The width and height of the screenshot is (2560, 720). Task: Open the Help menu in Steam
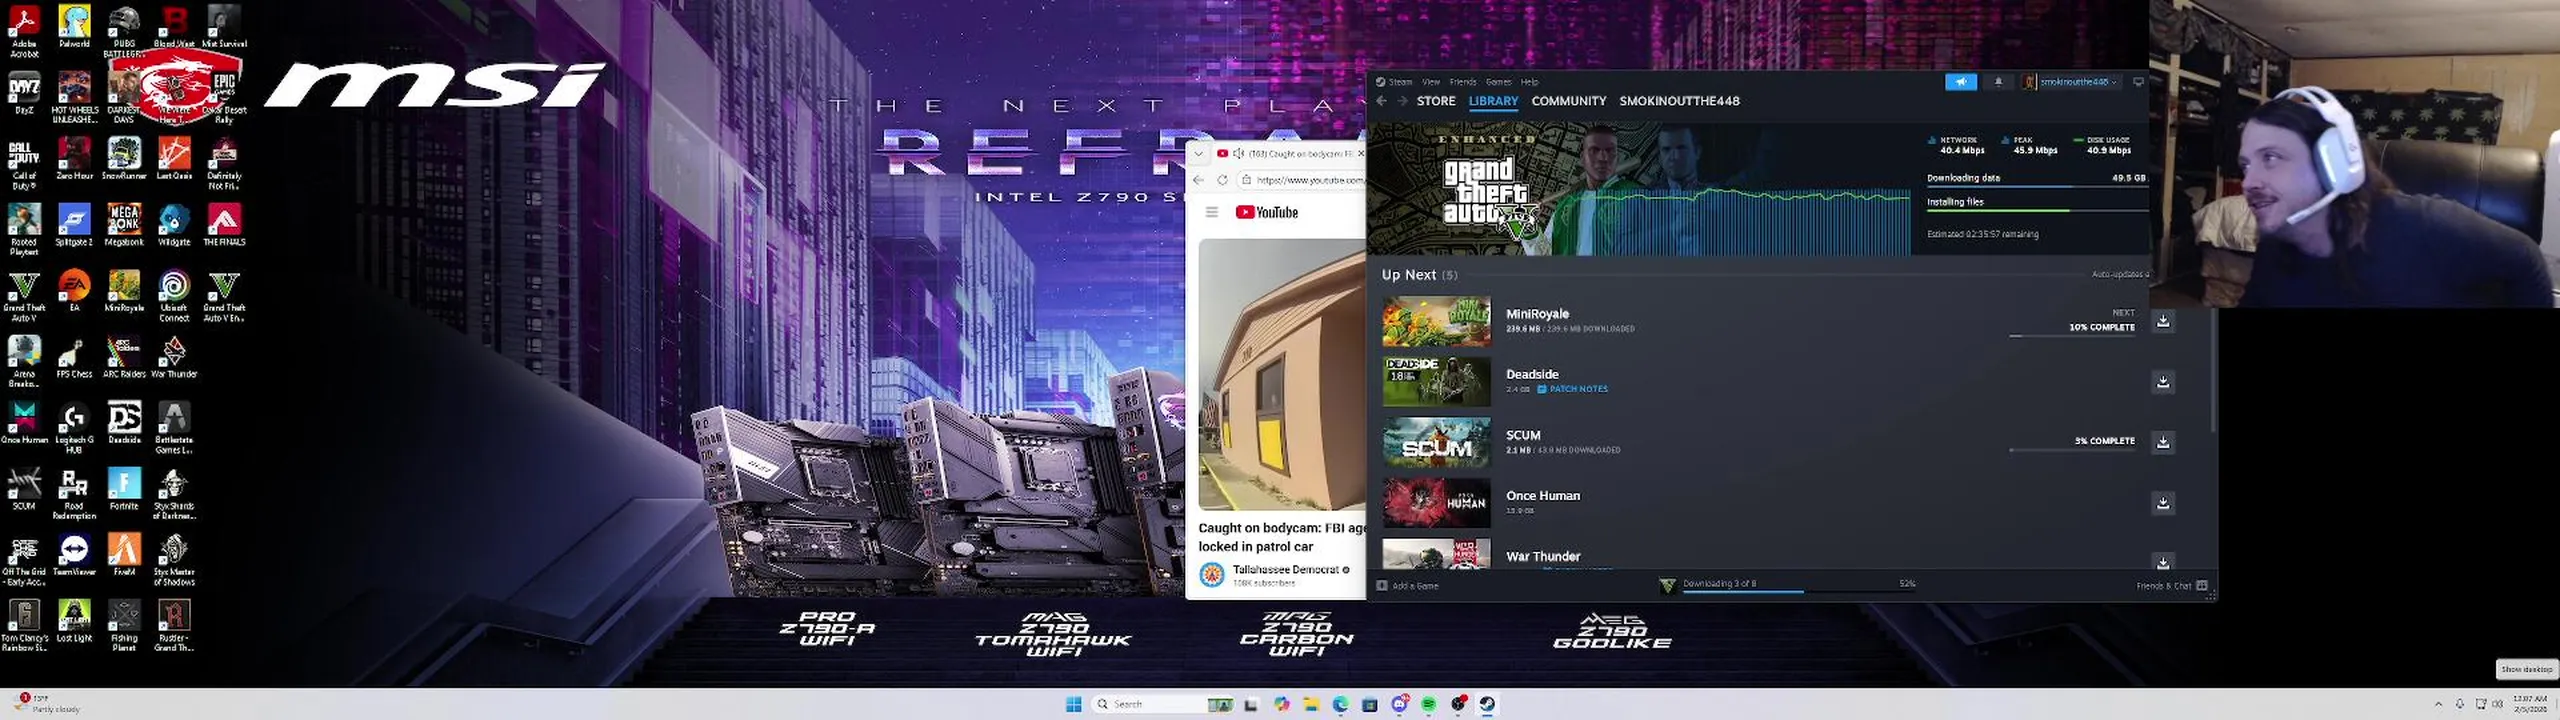(1529, 82)
